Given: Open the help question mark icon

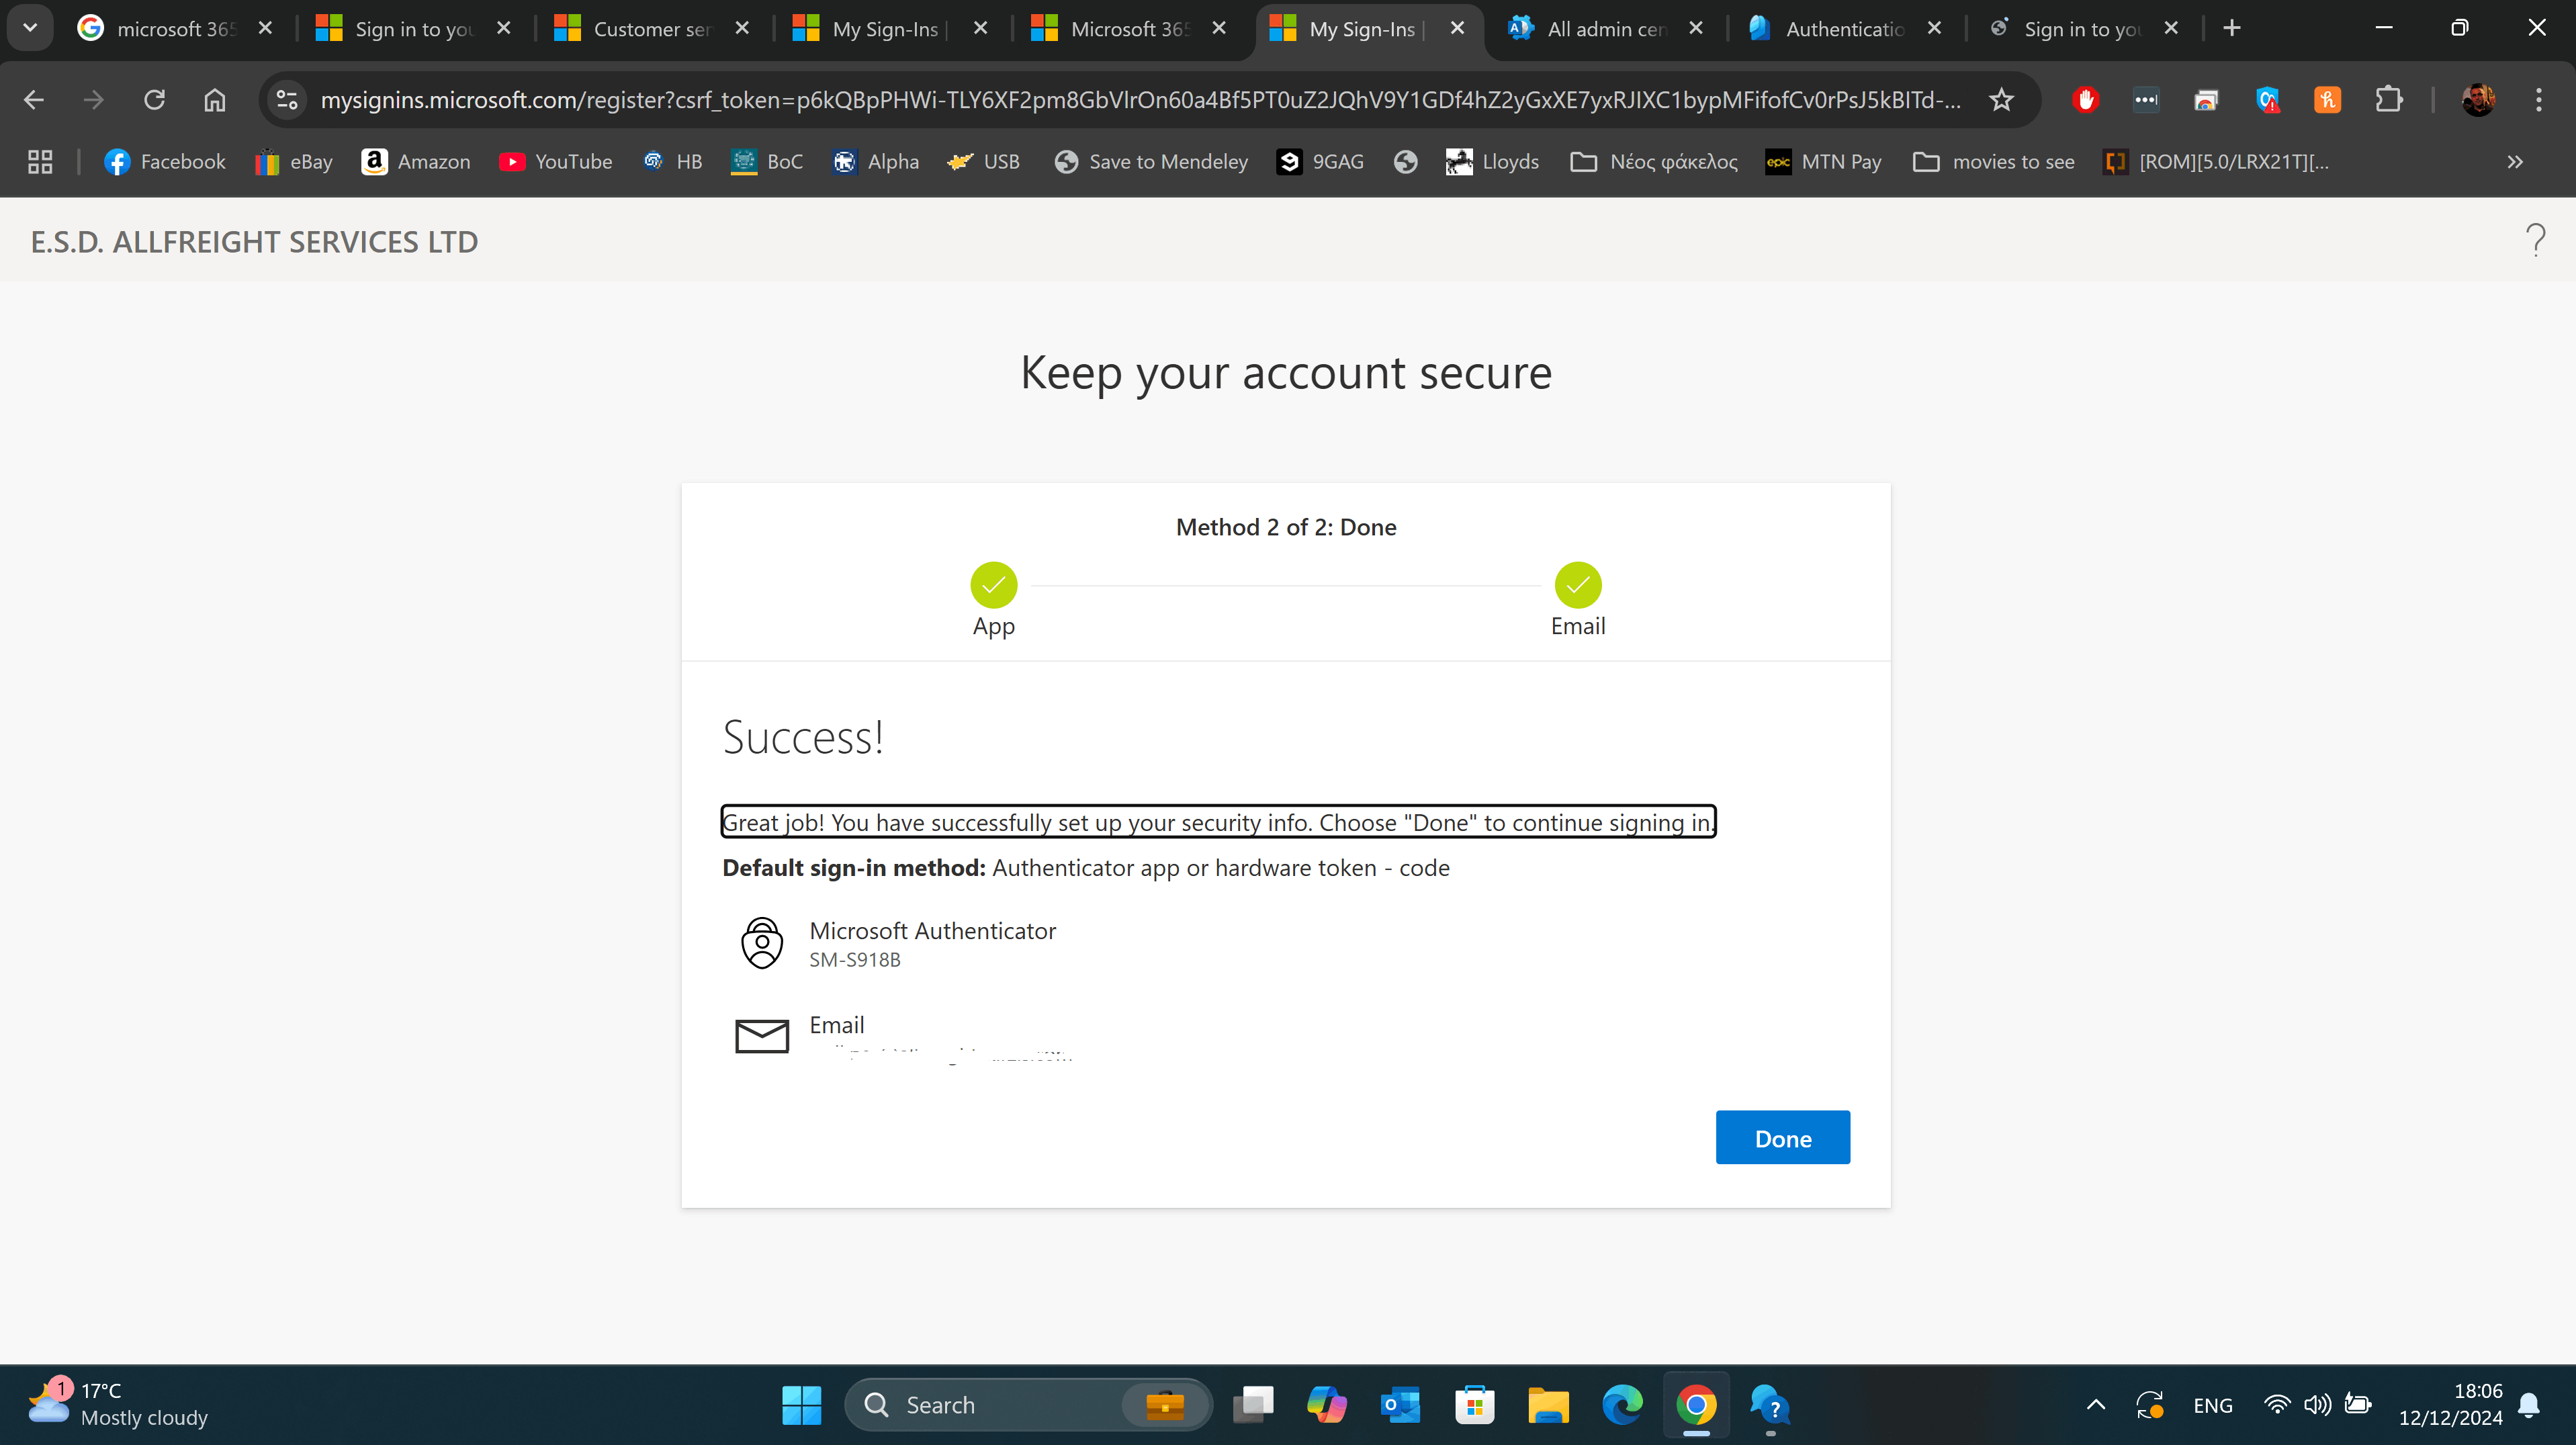Looking at the screenshot, I should click(2535, 240).
